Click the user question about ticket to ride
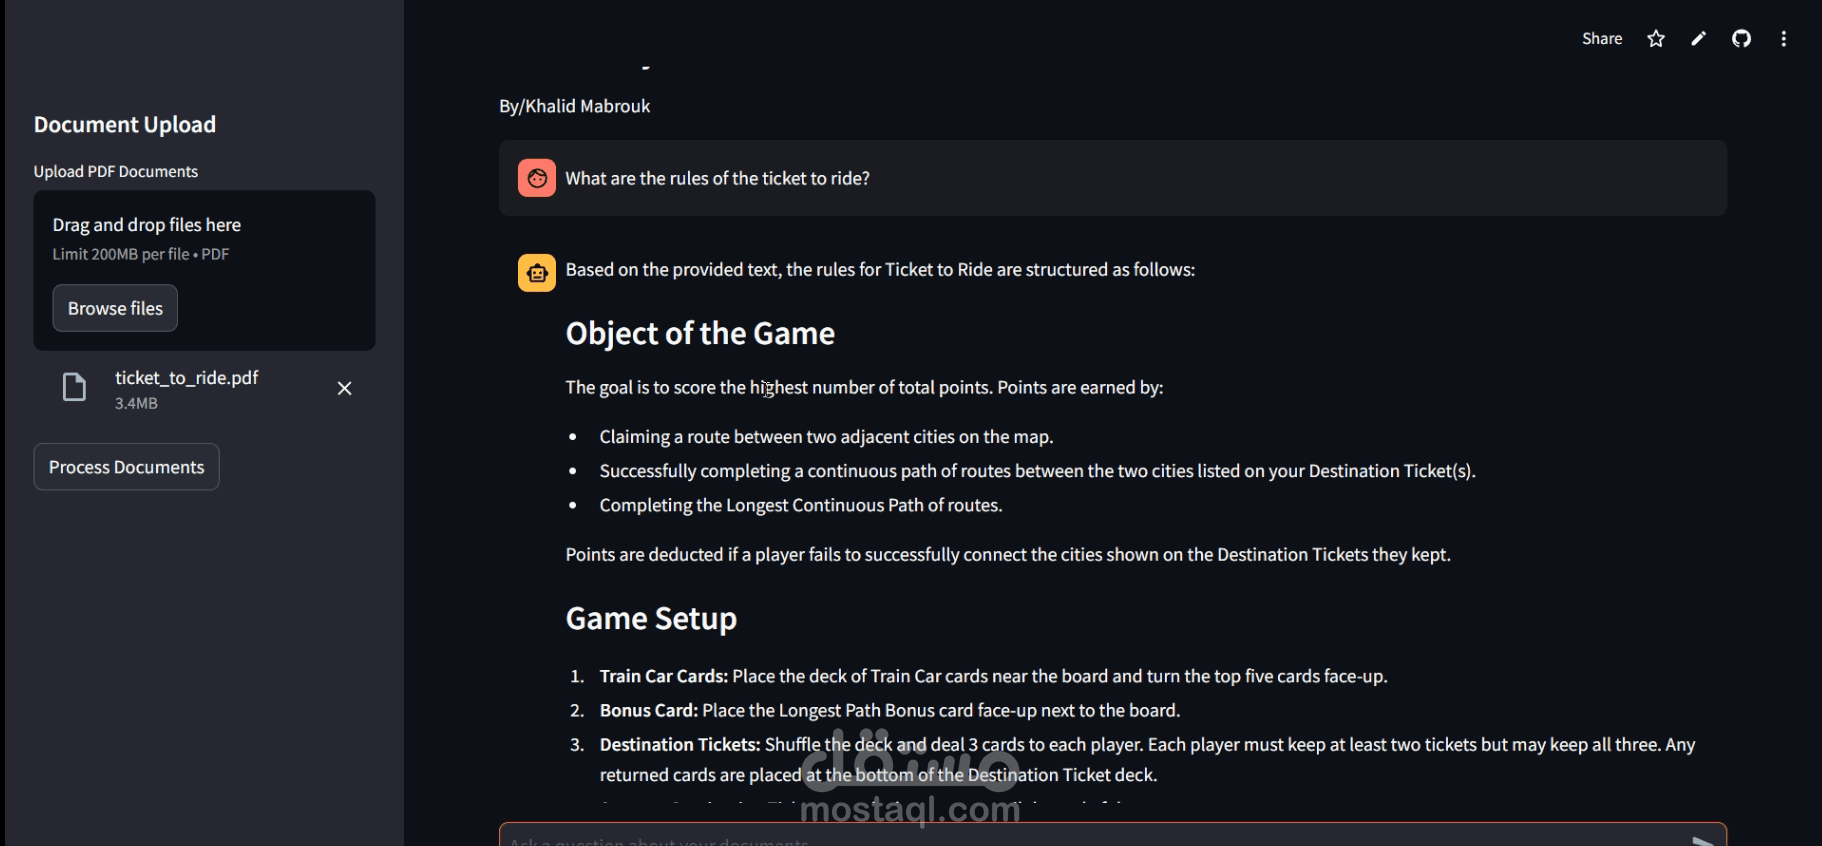 coord(717,179)
